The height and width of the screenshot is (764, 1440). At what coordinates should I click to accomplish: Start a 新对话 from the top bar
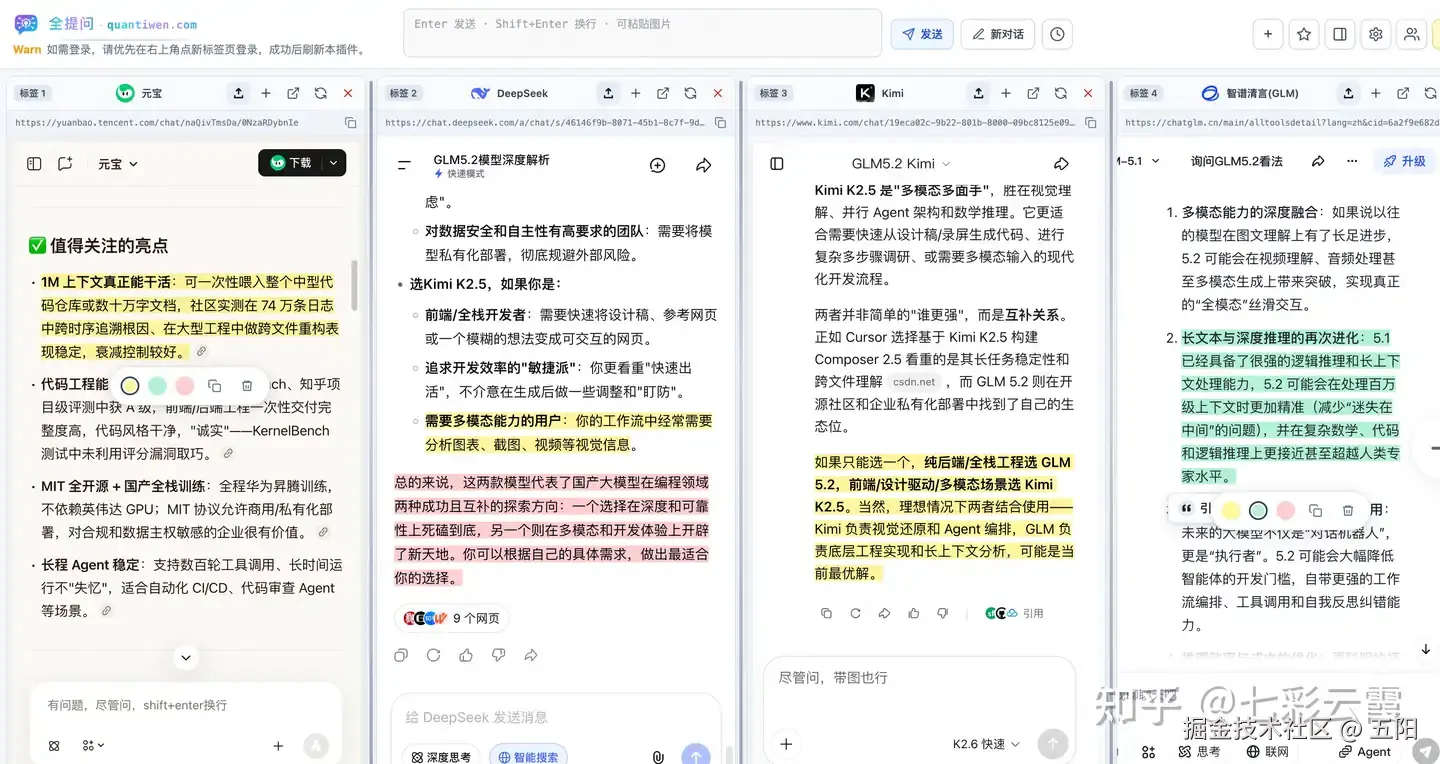(998, 34)
